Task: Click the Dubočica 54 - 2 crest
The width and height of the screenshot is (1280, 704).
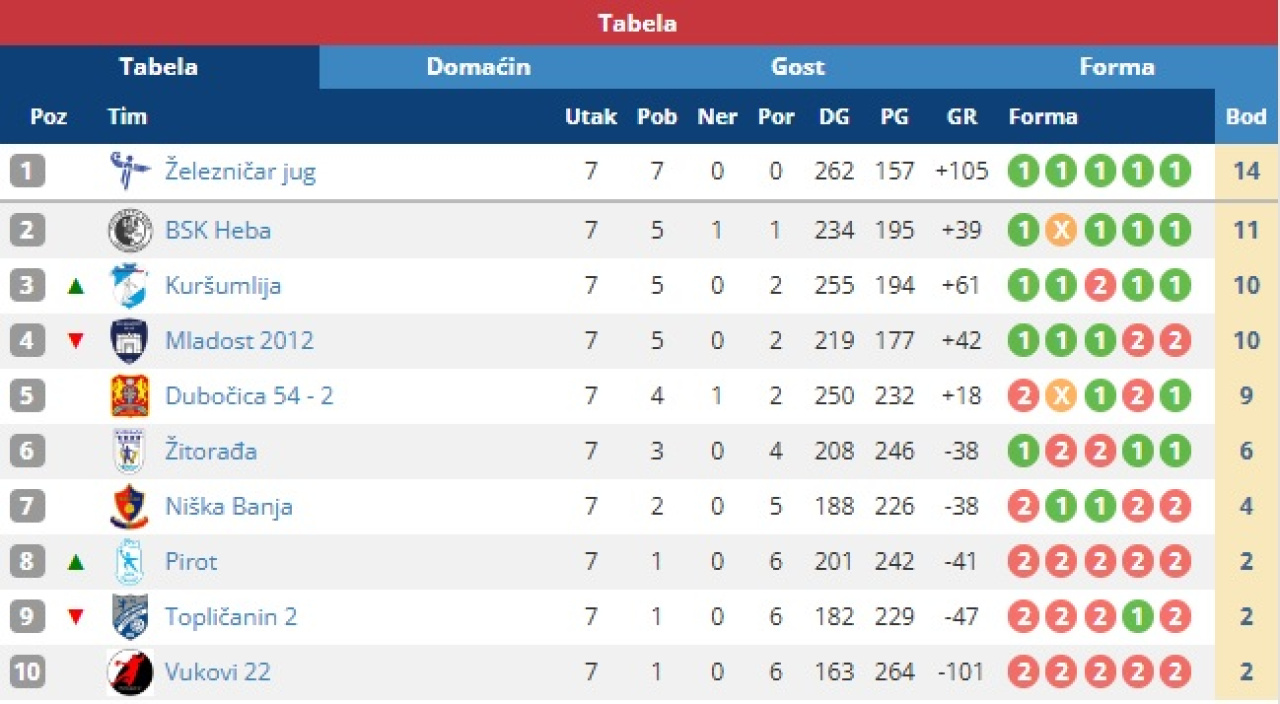Action: coord(130,396)
